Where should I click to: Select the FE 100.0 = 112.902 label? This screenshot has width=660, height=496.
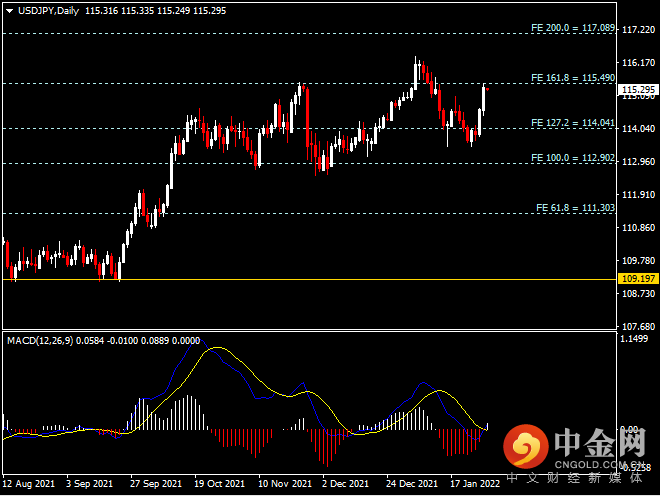(x=573, y=158)
